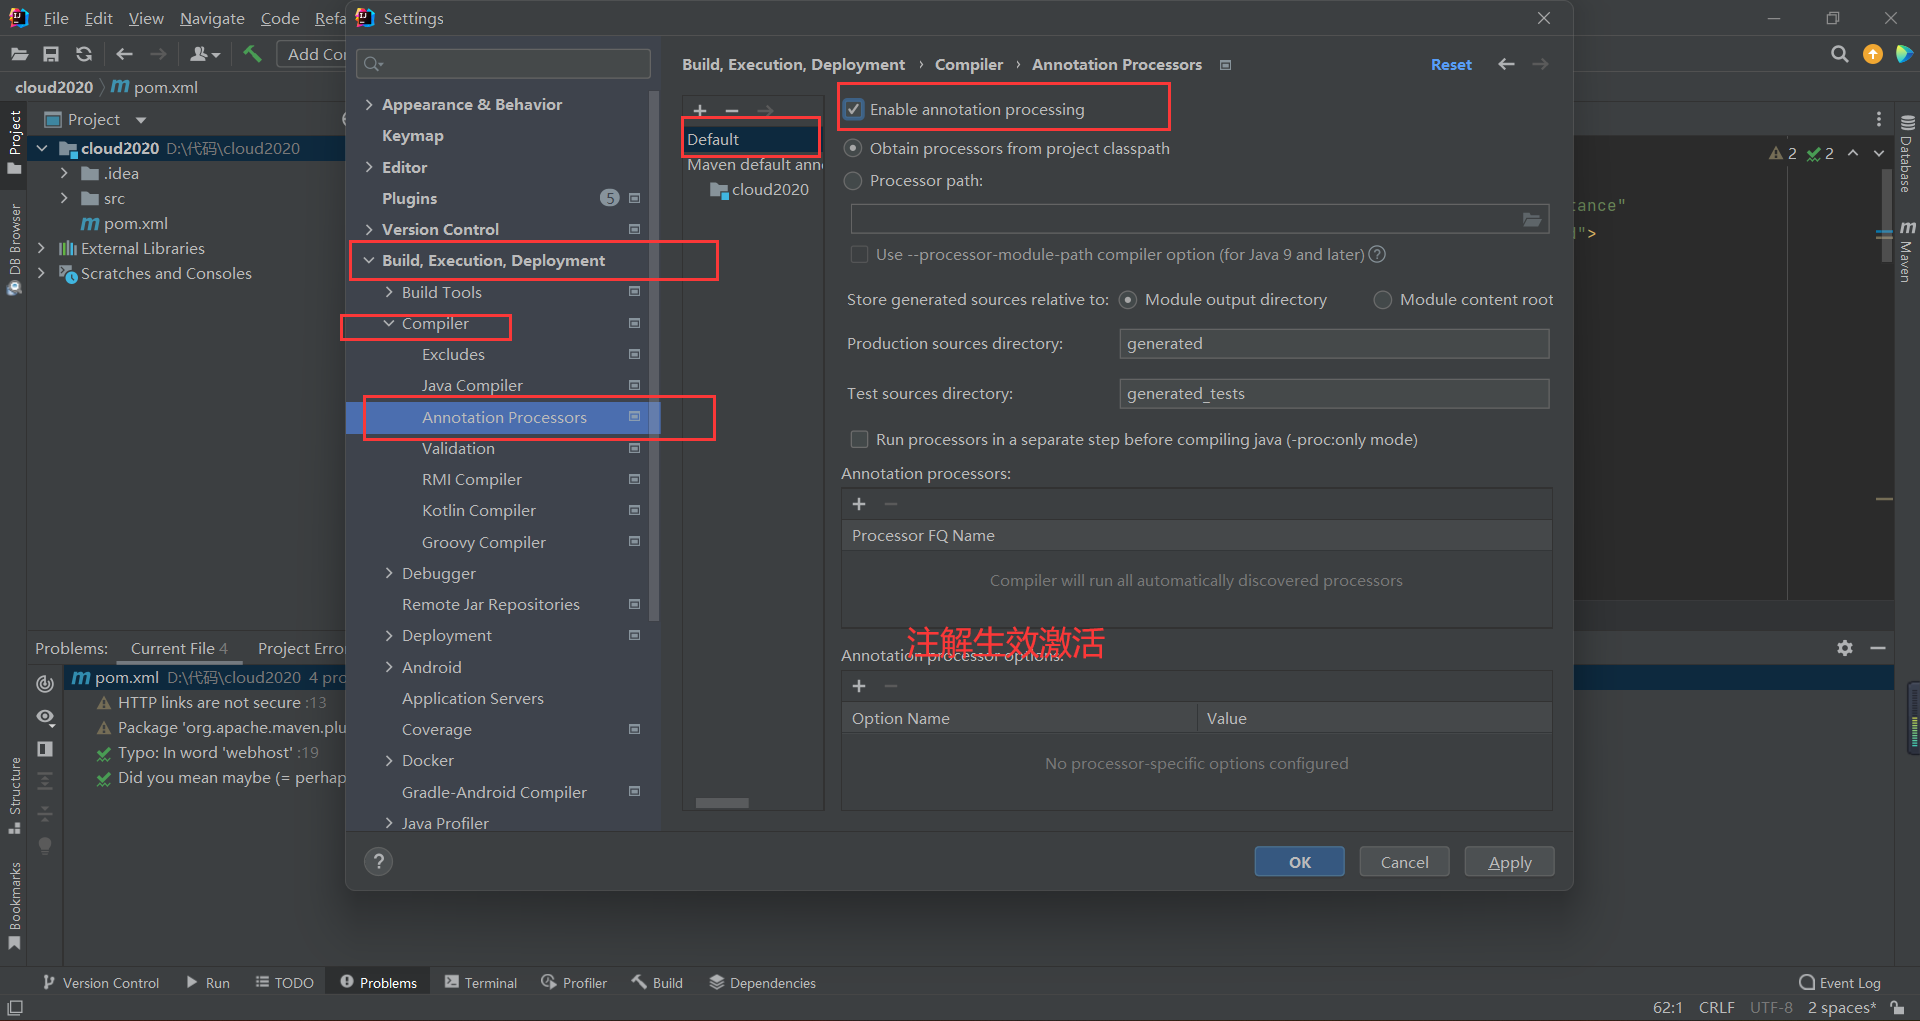Click the Save All toolbar icon

51,54
